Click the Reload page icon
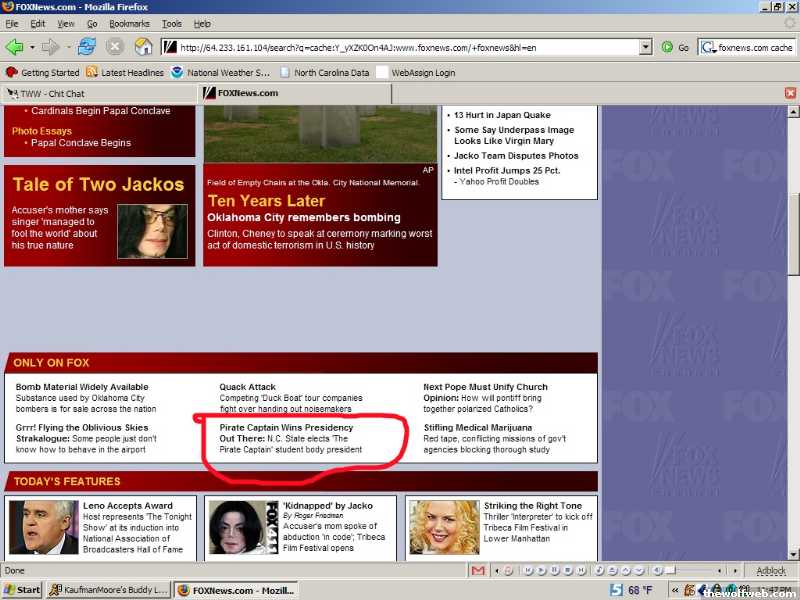Image resolution: width=800 pixels, height=600 pixels. click(x=87, y=47)
